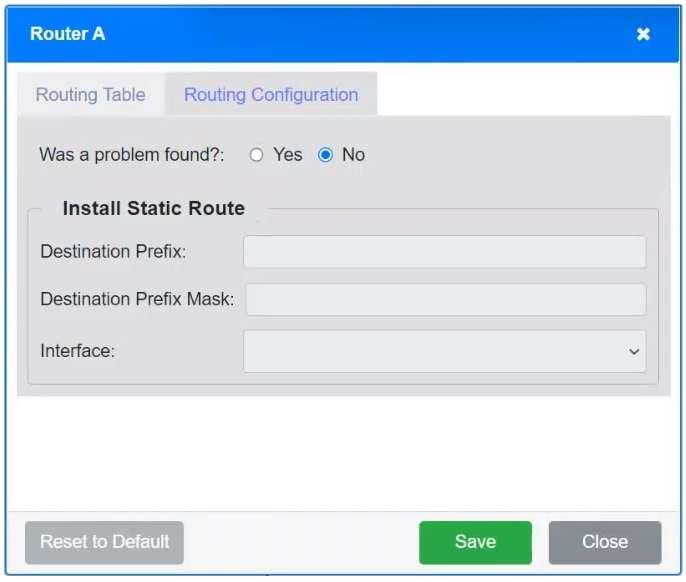This screenshot has width=686, height=582.
Task: Switch to the Routing Table tab
Action: (x=91, y=95)
